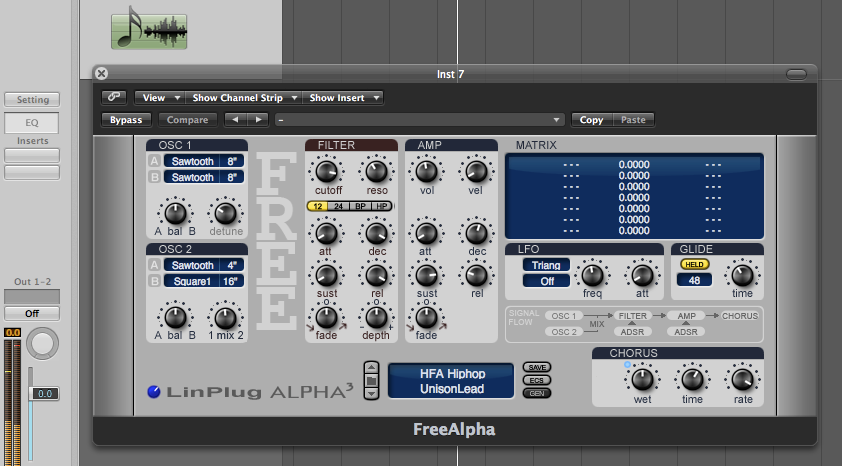Image resolution: width=842 pixels, height=466 pixels.
Task: Toggle OSC 2 A button
Action: click(x=155, y=265)
